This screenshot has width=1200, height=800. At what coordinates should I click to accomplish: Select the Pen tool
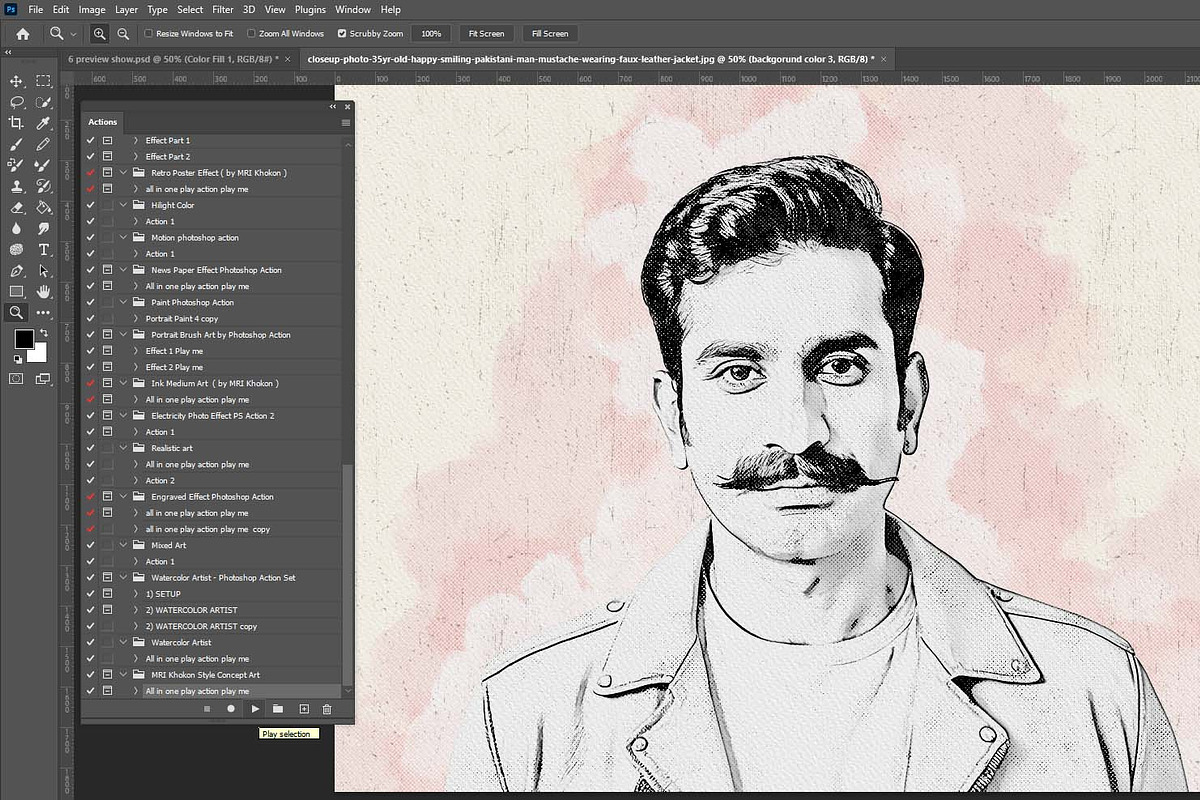(x=16, y=271)
